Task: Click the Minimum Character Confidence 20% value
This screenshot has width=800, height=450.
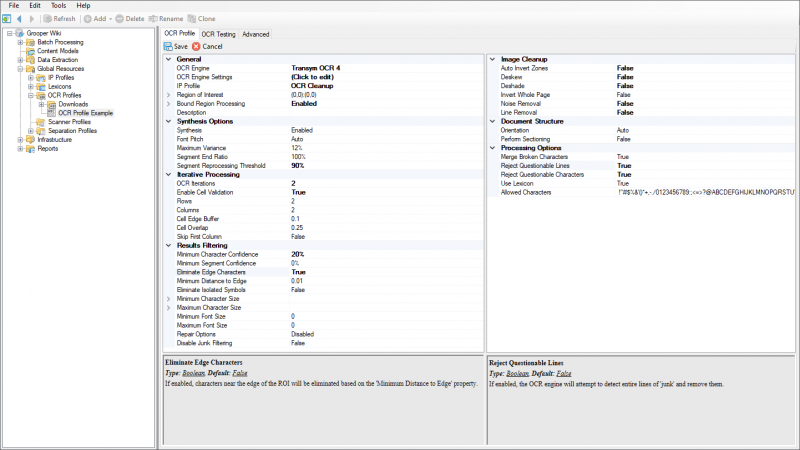Action: tap(298, 254)
